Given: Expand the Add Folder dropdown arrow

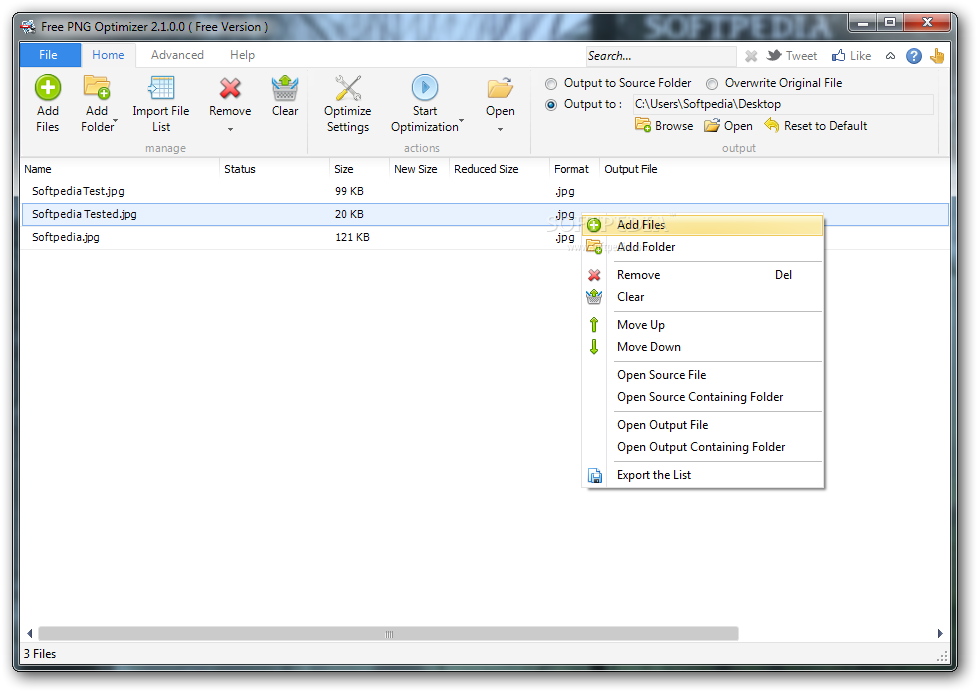Looking at the screenshot, I should 115,120.
